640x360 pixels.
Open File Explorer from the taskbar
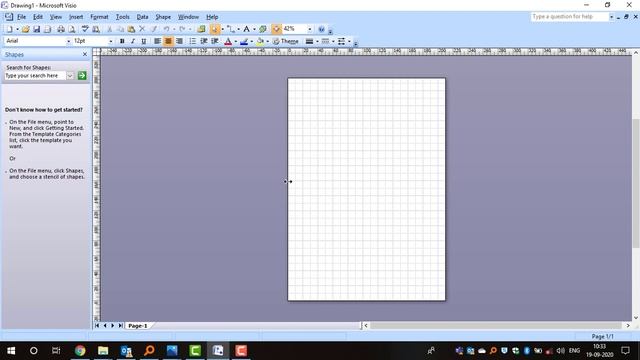(103, 351)
